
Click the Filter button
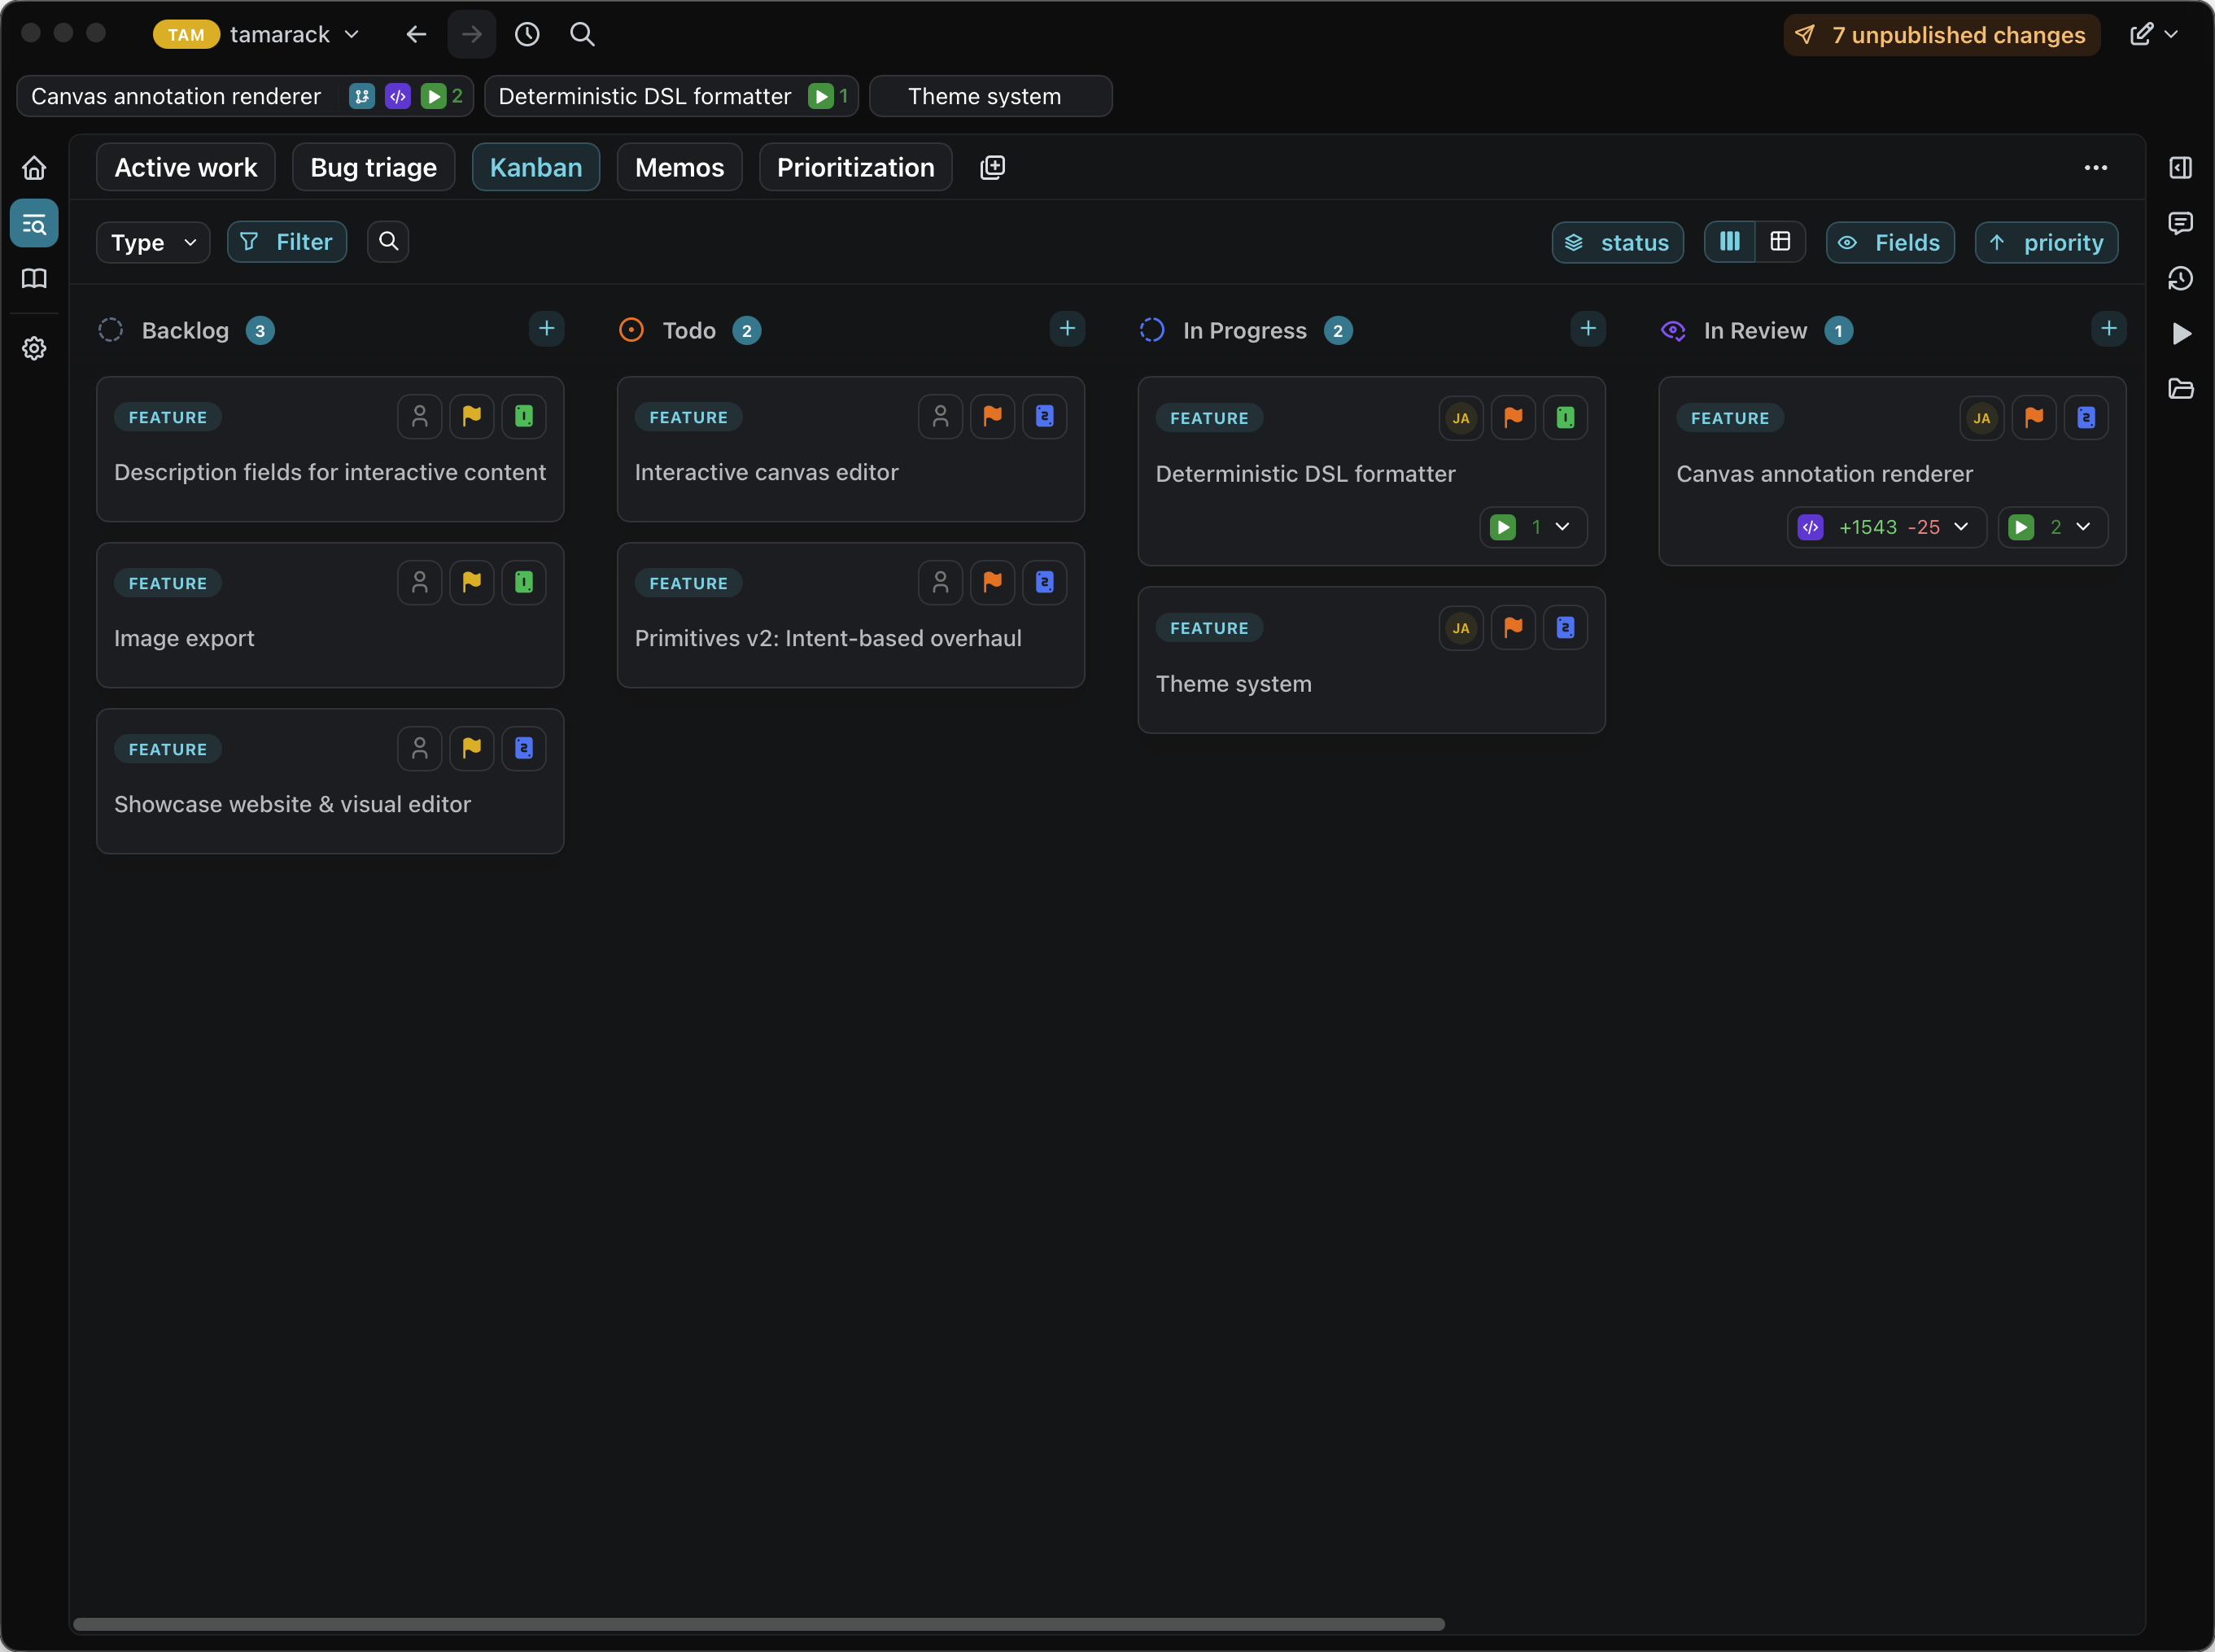coord(287,242)
